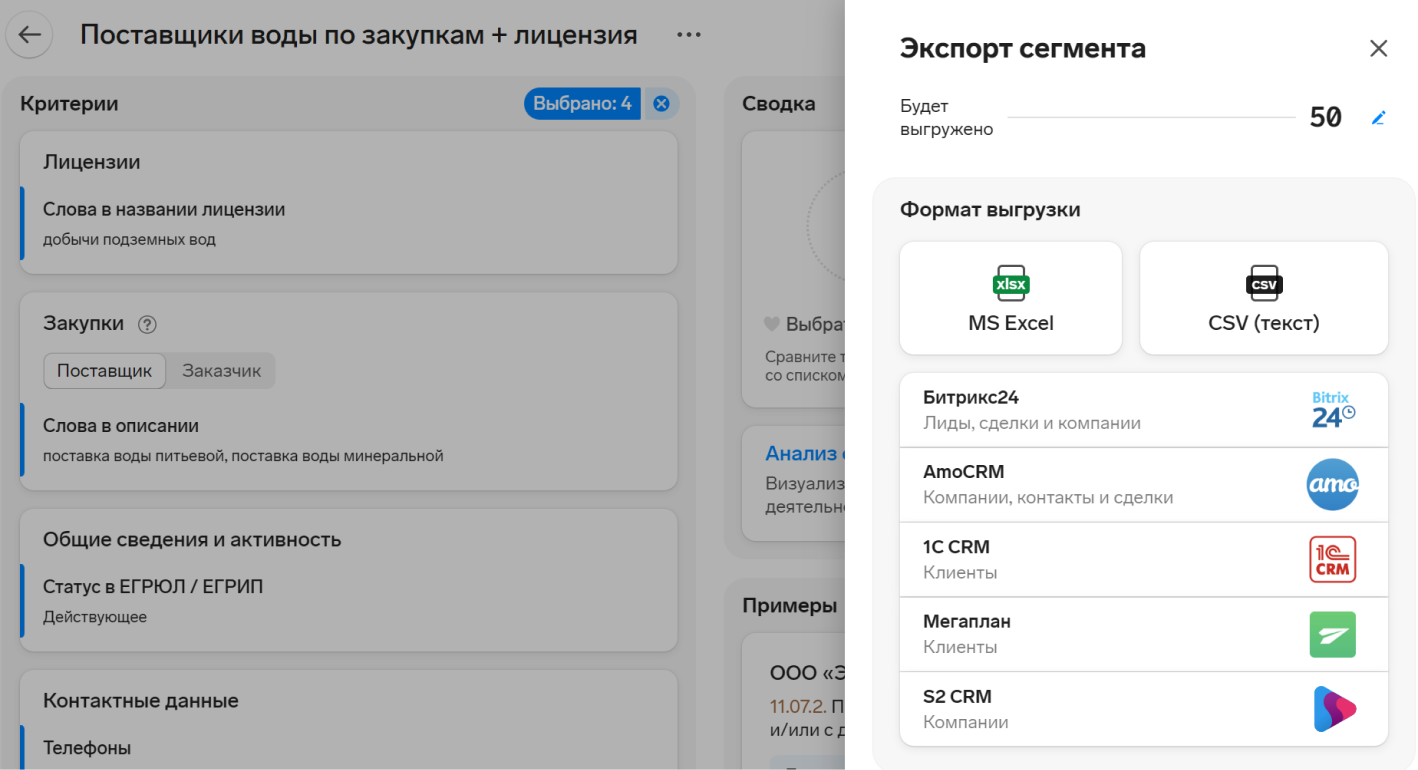Click the Выбрано: 4 badge
1418x770 pixels.
click(x=582, y=103)
